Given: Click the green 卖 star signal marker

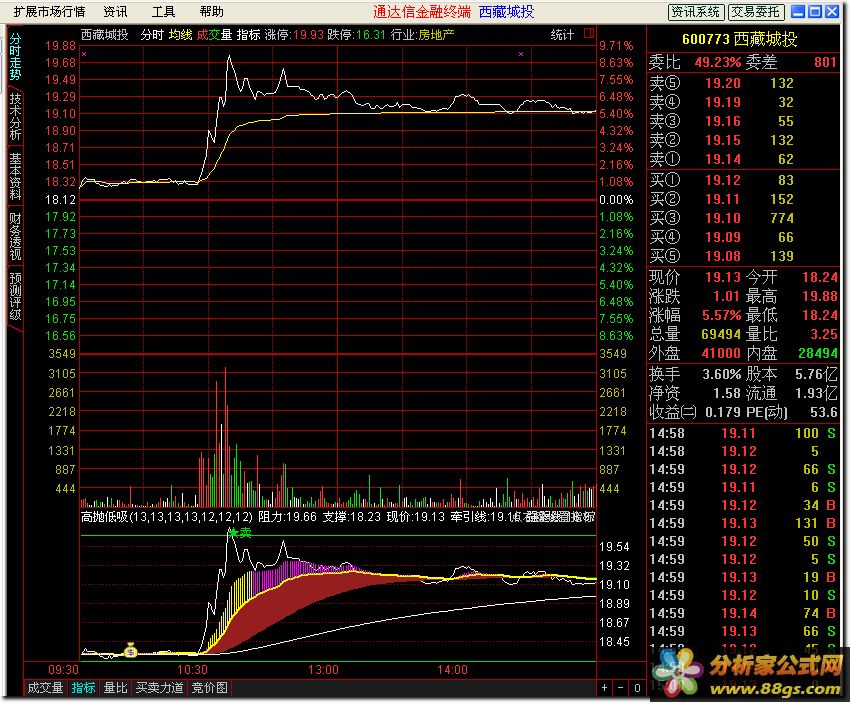Looking at the screenshot, I should [x=240, y=533].
